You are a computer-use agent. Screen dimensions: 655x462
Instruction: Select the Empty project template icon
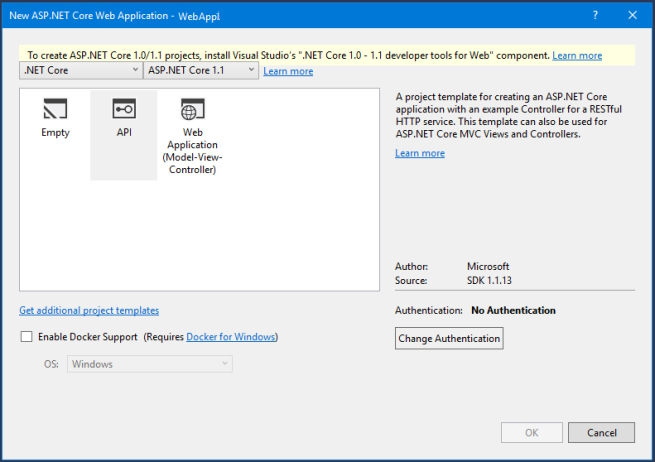(x=55, y=109)
